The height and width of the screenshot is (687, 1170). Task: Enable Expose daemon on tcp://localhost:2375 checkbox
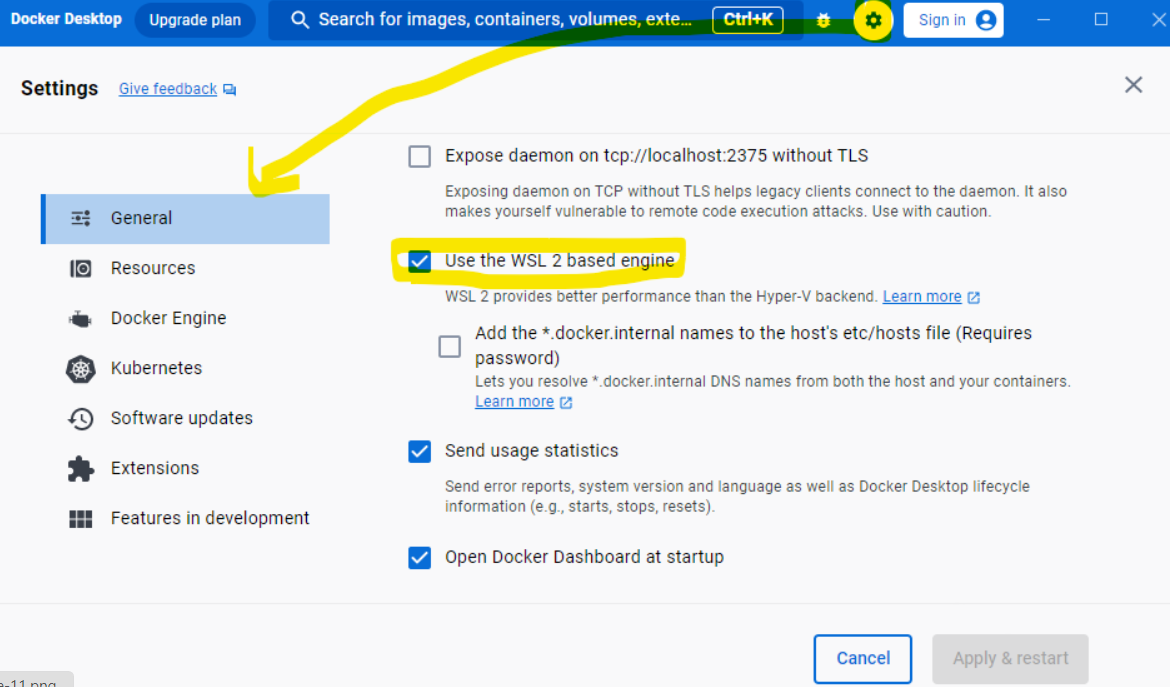419,156
